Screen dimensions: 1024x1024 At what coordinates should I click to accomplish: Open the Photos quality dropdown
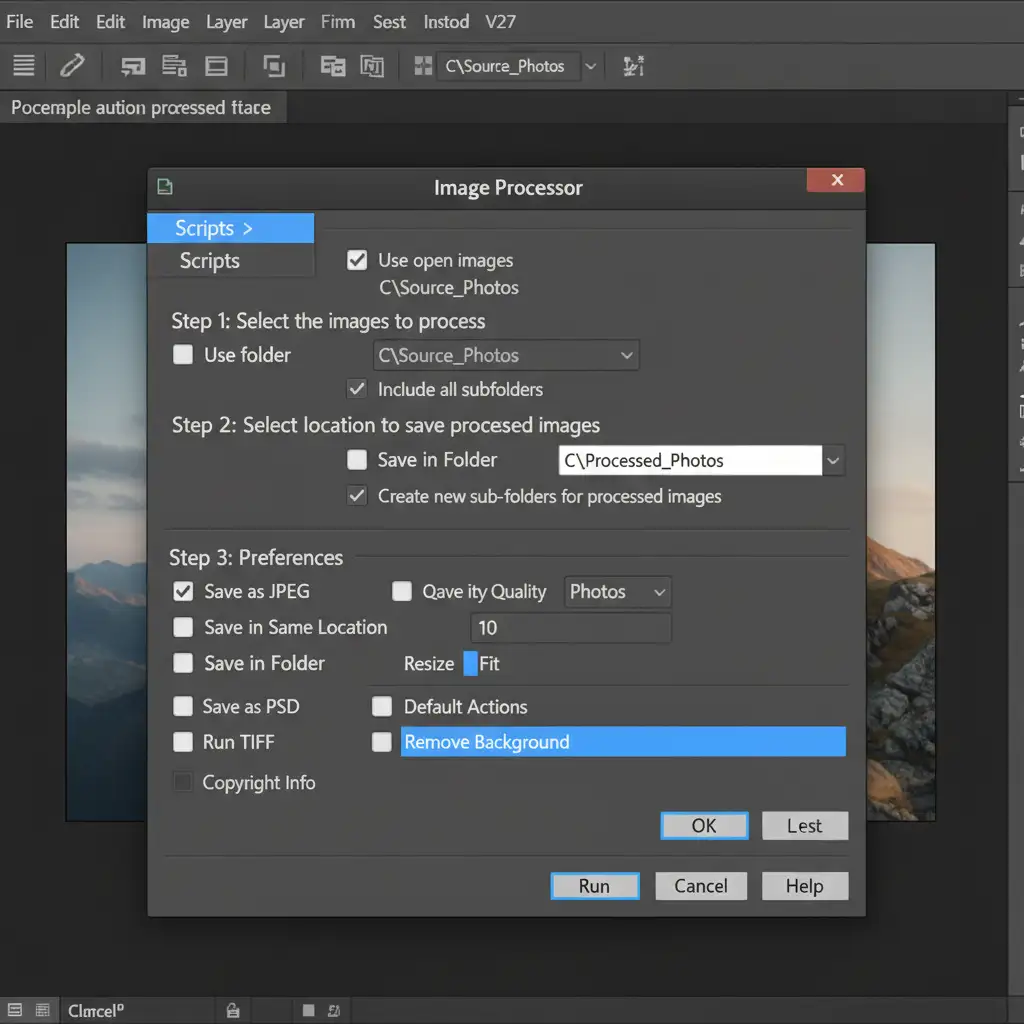pos(618,592)
